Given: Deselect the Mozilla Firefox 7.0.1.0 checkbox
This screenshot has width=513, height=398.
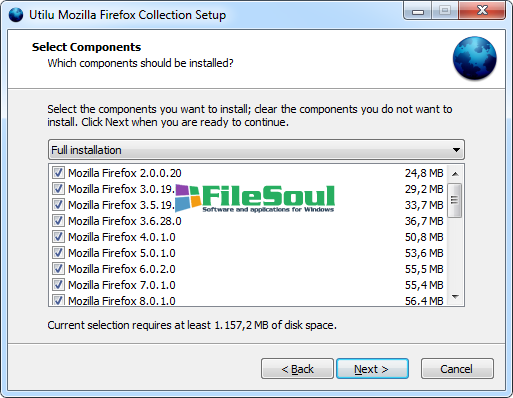Looking at the screenshot, I should (58, 285).
